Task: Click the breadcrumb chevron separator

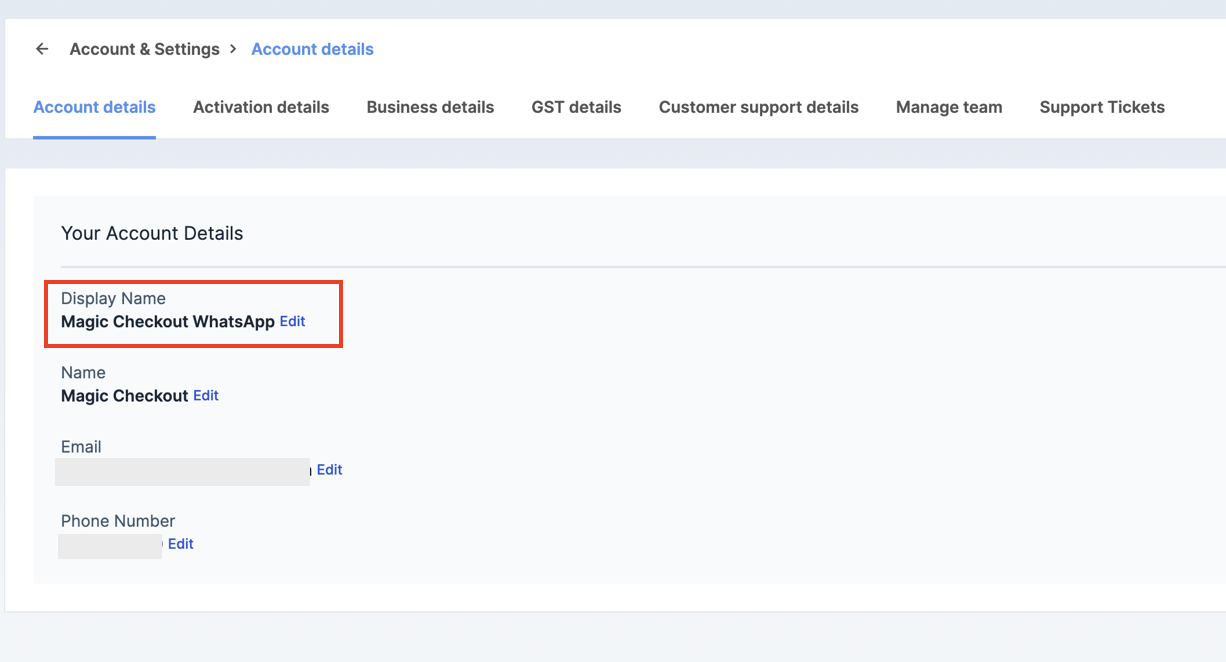Action: pyautogui.click(x=233, y=48)
